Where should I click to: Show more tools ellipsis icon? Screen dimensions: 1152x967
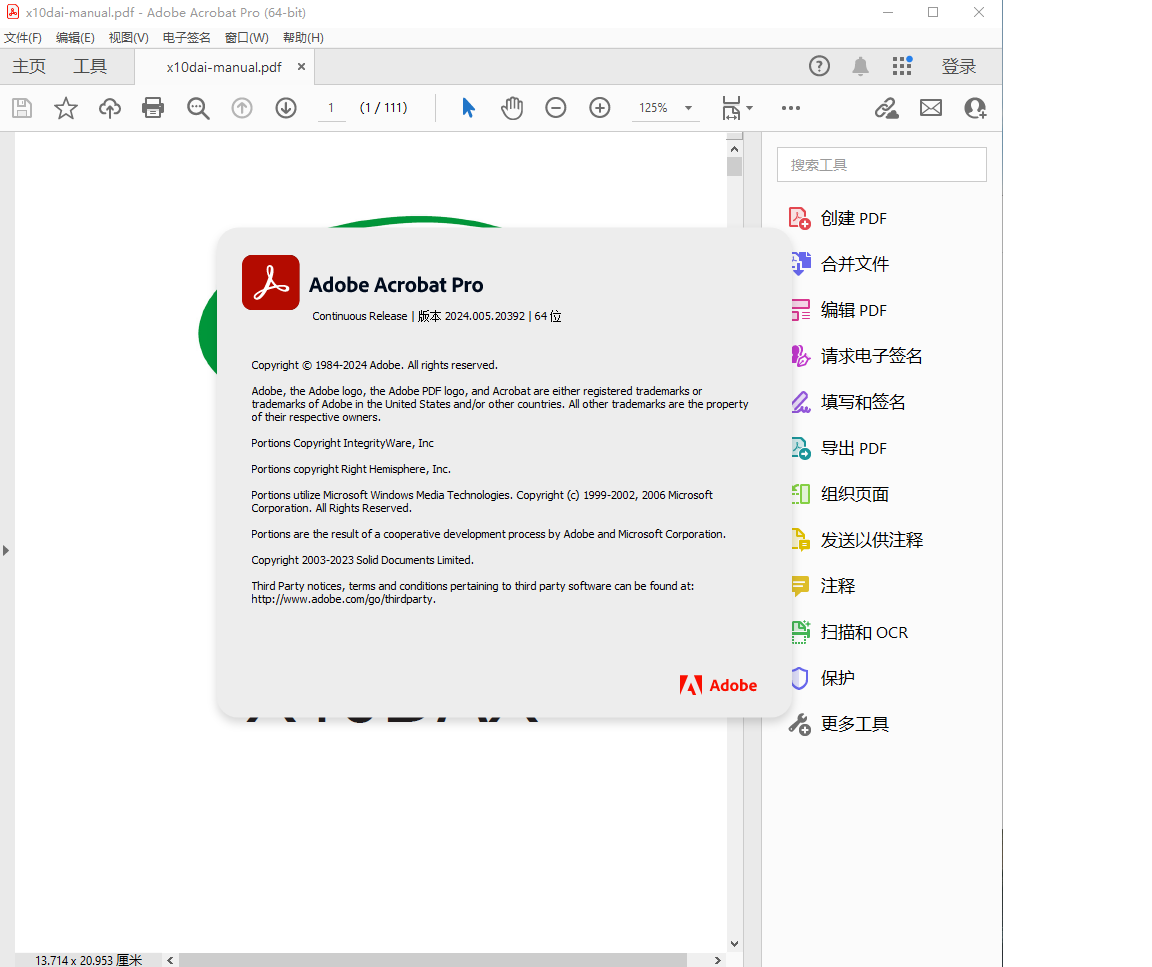[x=791, y=108]
